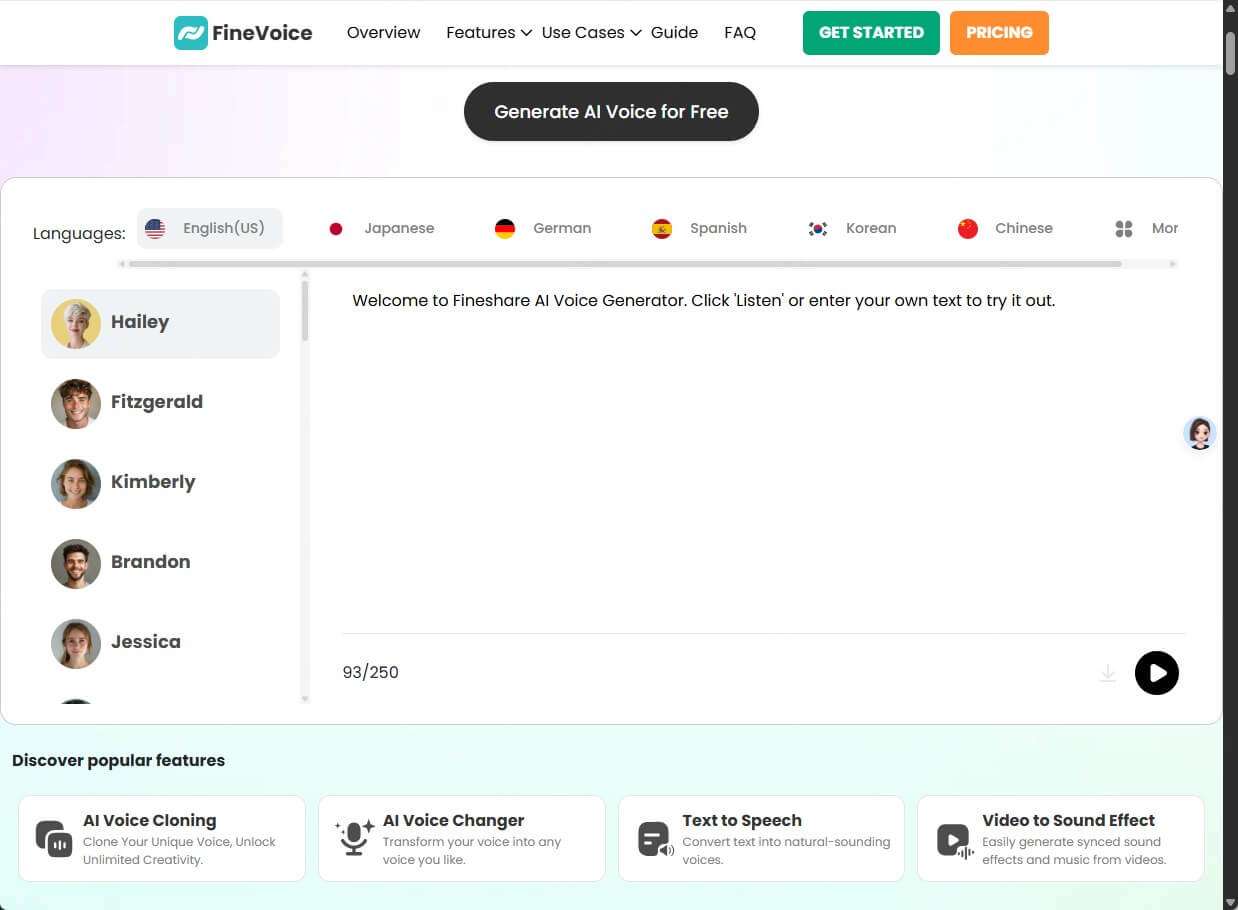Choose the Korean flag icon
The width and height of the screenshot is (1238, 910).
[818, 229]
